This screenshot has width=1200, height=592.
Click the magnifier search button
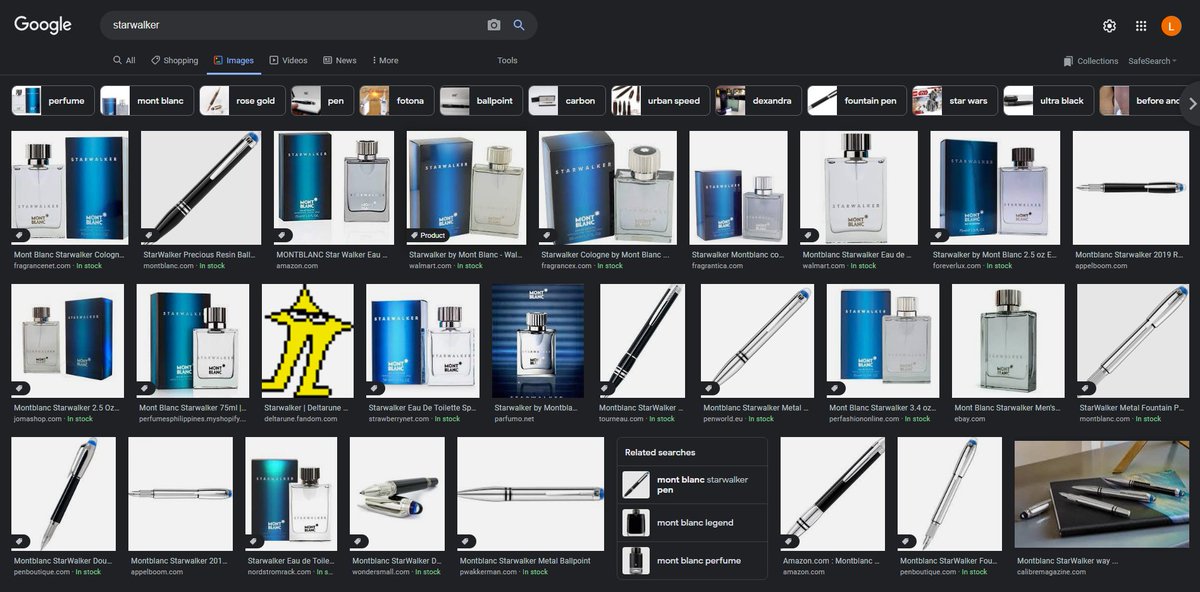[x=519, y=25]
